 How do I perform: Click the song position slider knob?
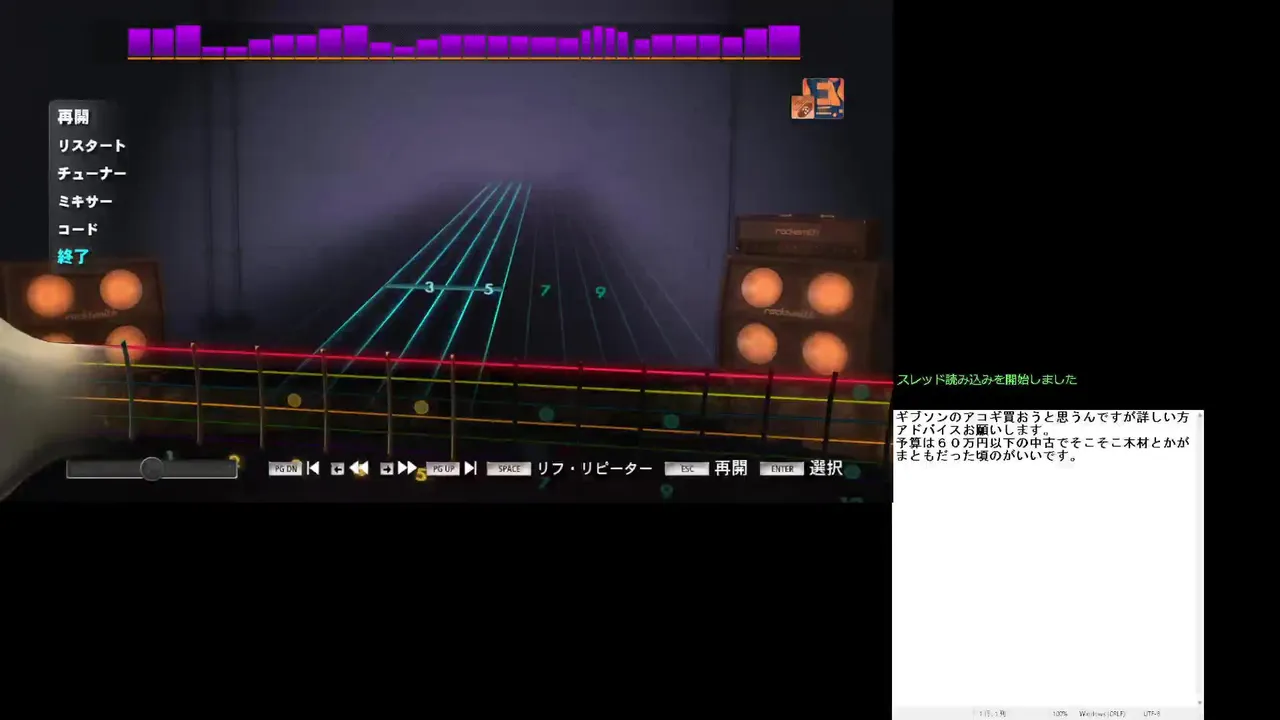[x=151, y=468]
